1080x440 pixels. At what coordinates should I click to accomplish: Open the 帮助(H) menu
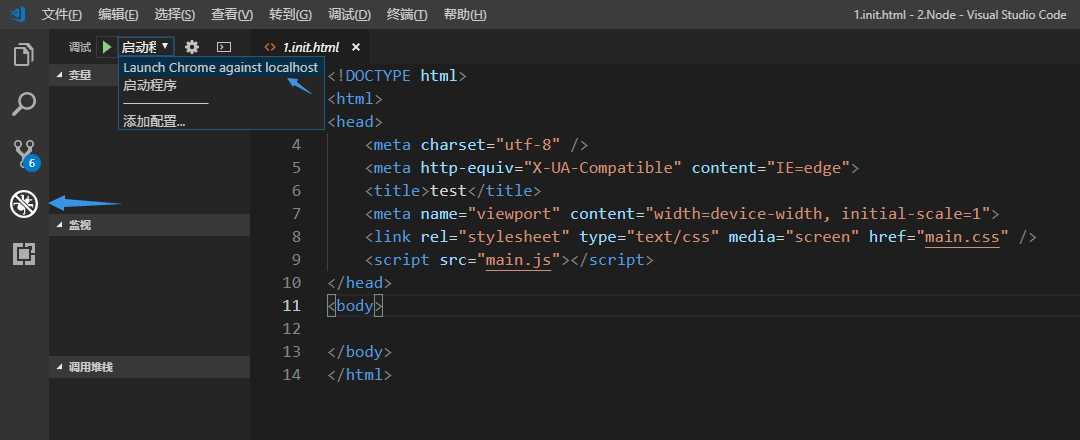(x=465, y=14)
